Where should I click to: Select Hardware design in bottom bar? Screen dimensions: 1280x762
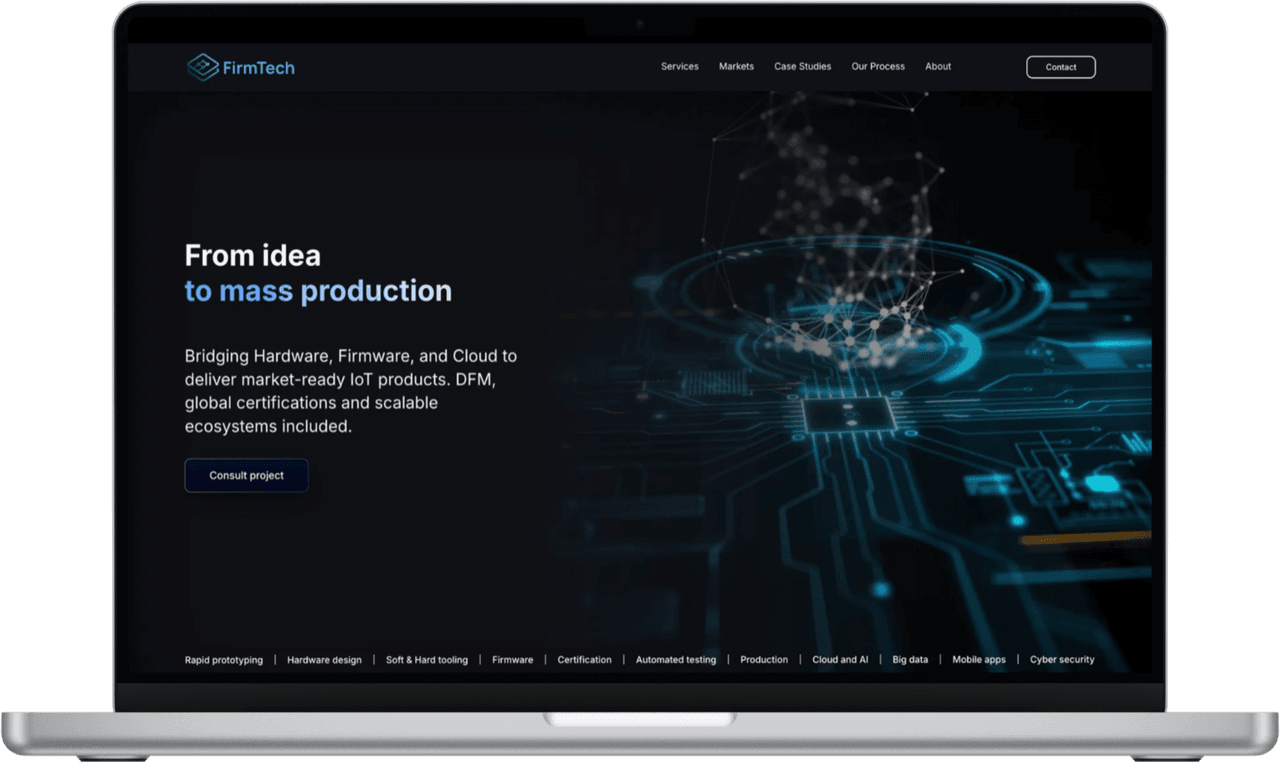(324, 660)
